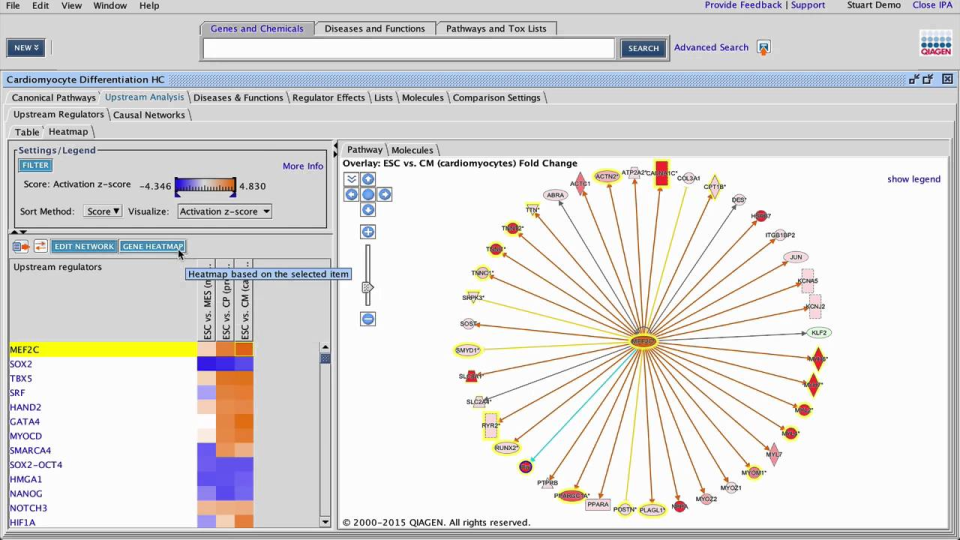Click the heatmap scrollbar up arrow

pyautogui.click(x=325, y=348)
